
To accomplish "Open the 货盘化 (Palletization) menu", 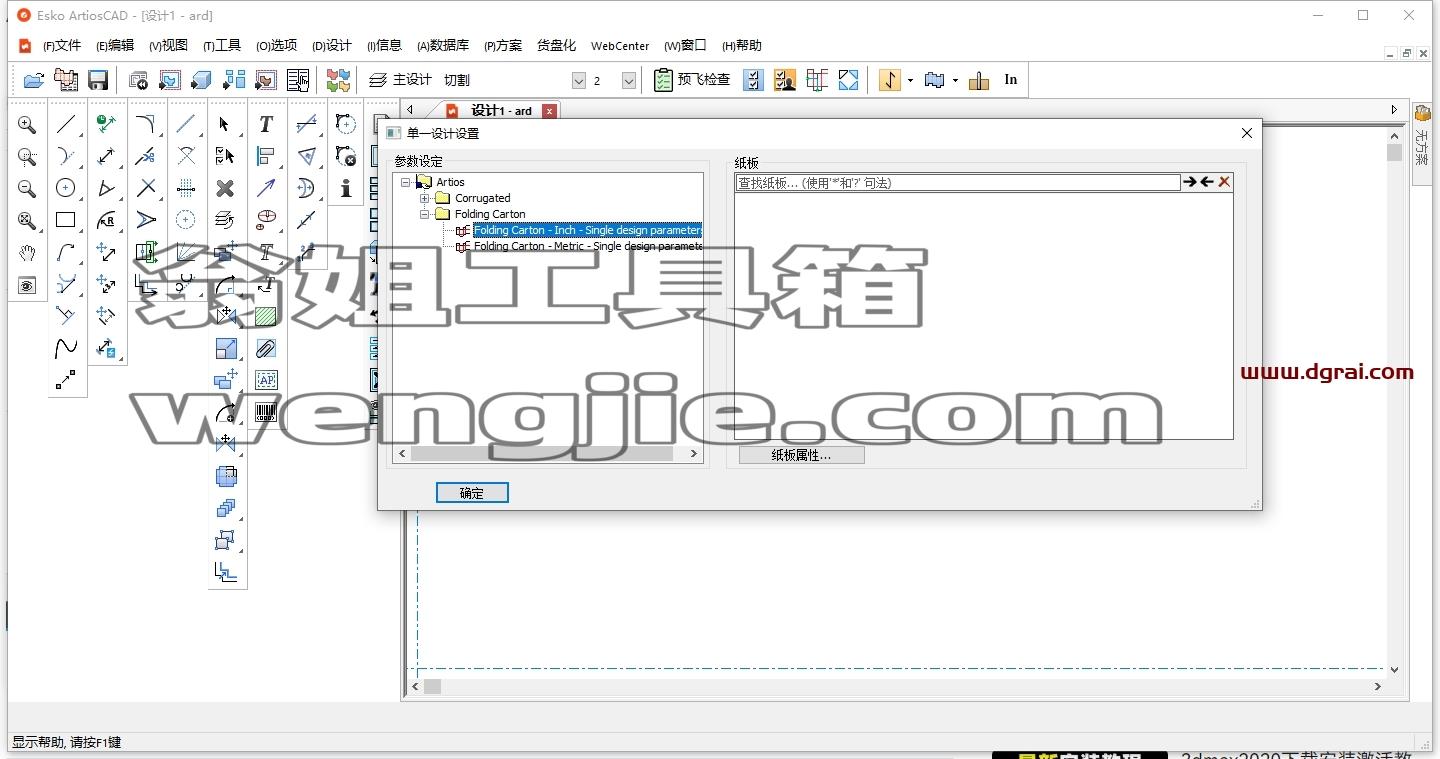I will pos(556,45).
